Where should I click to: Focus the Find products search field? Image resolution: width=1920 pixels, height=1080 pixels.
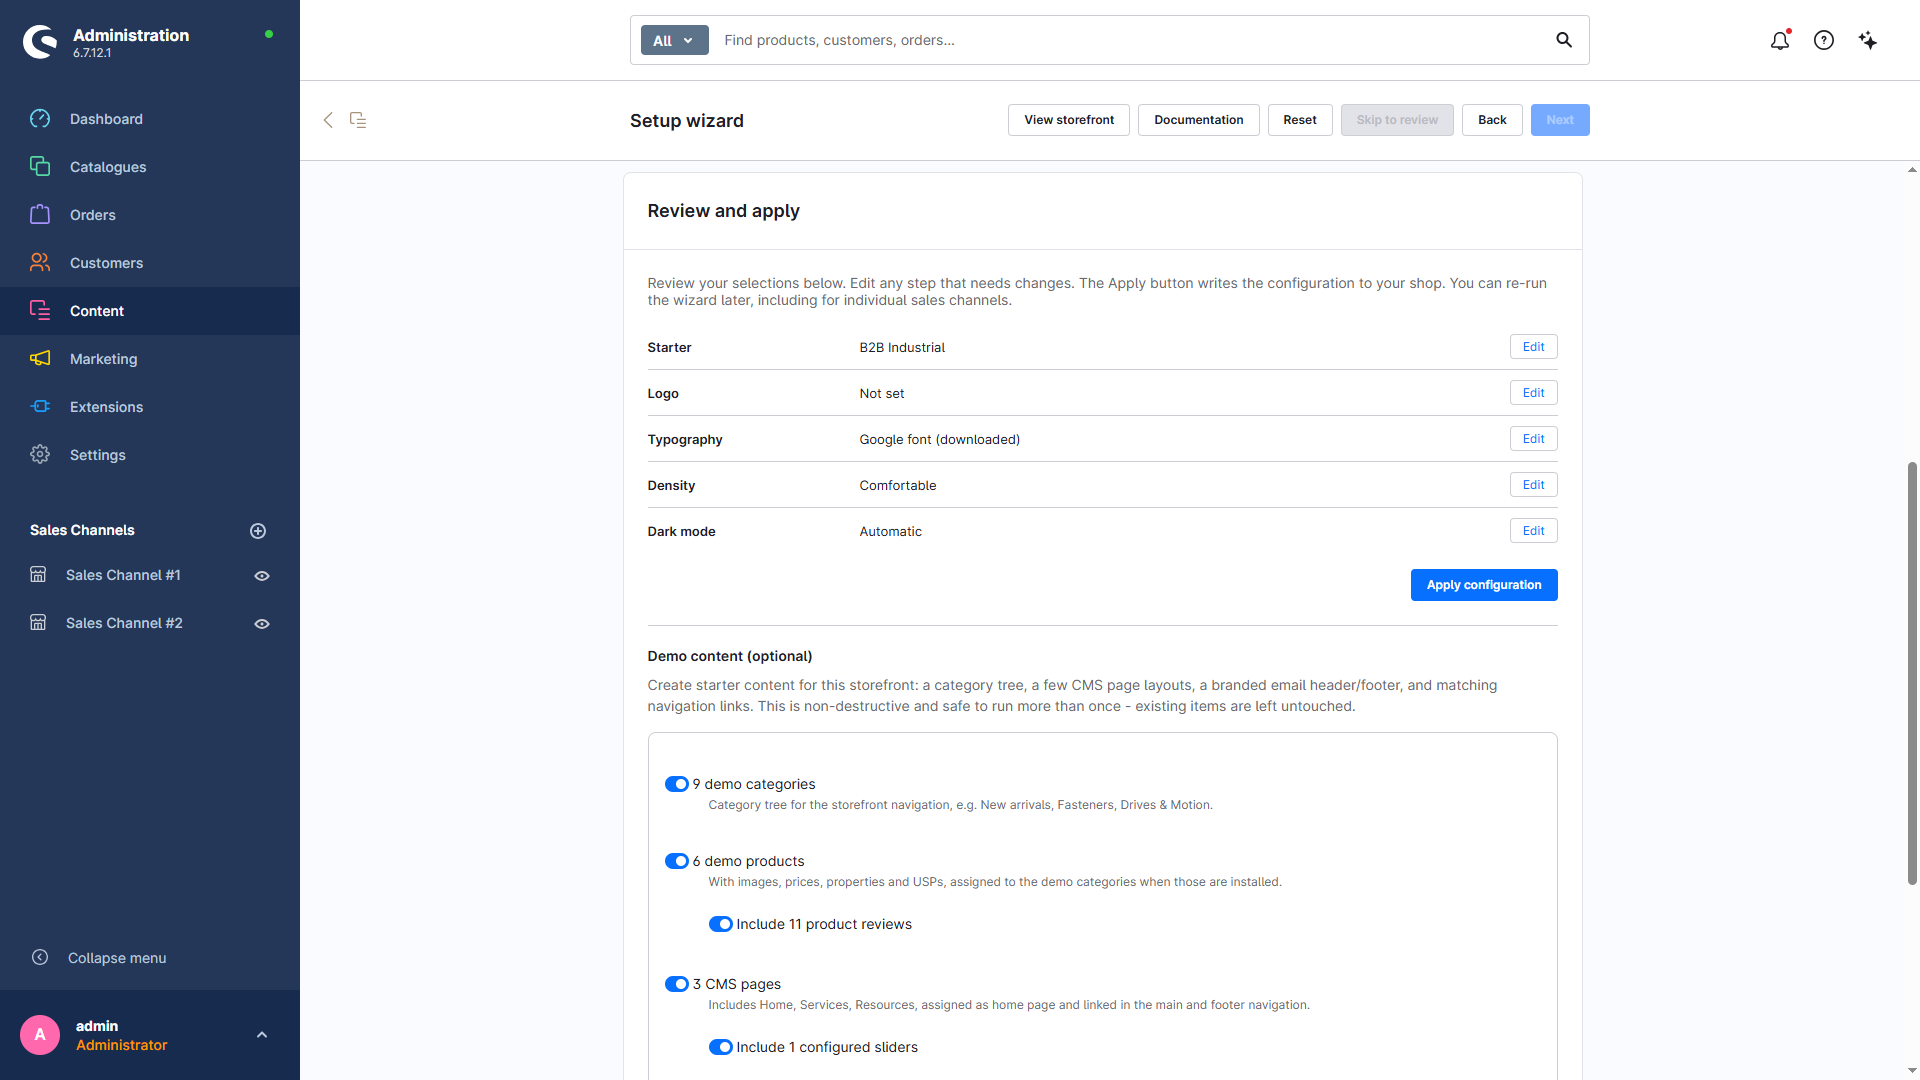point(1130,40)
